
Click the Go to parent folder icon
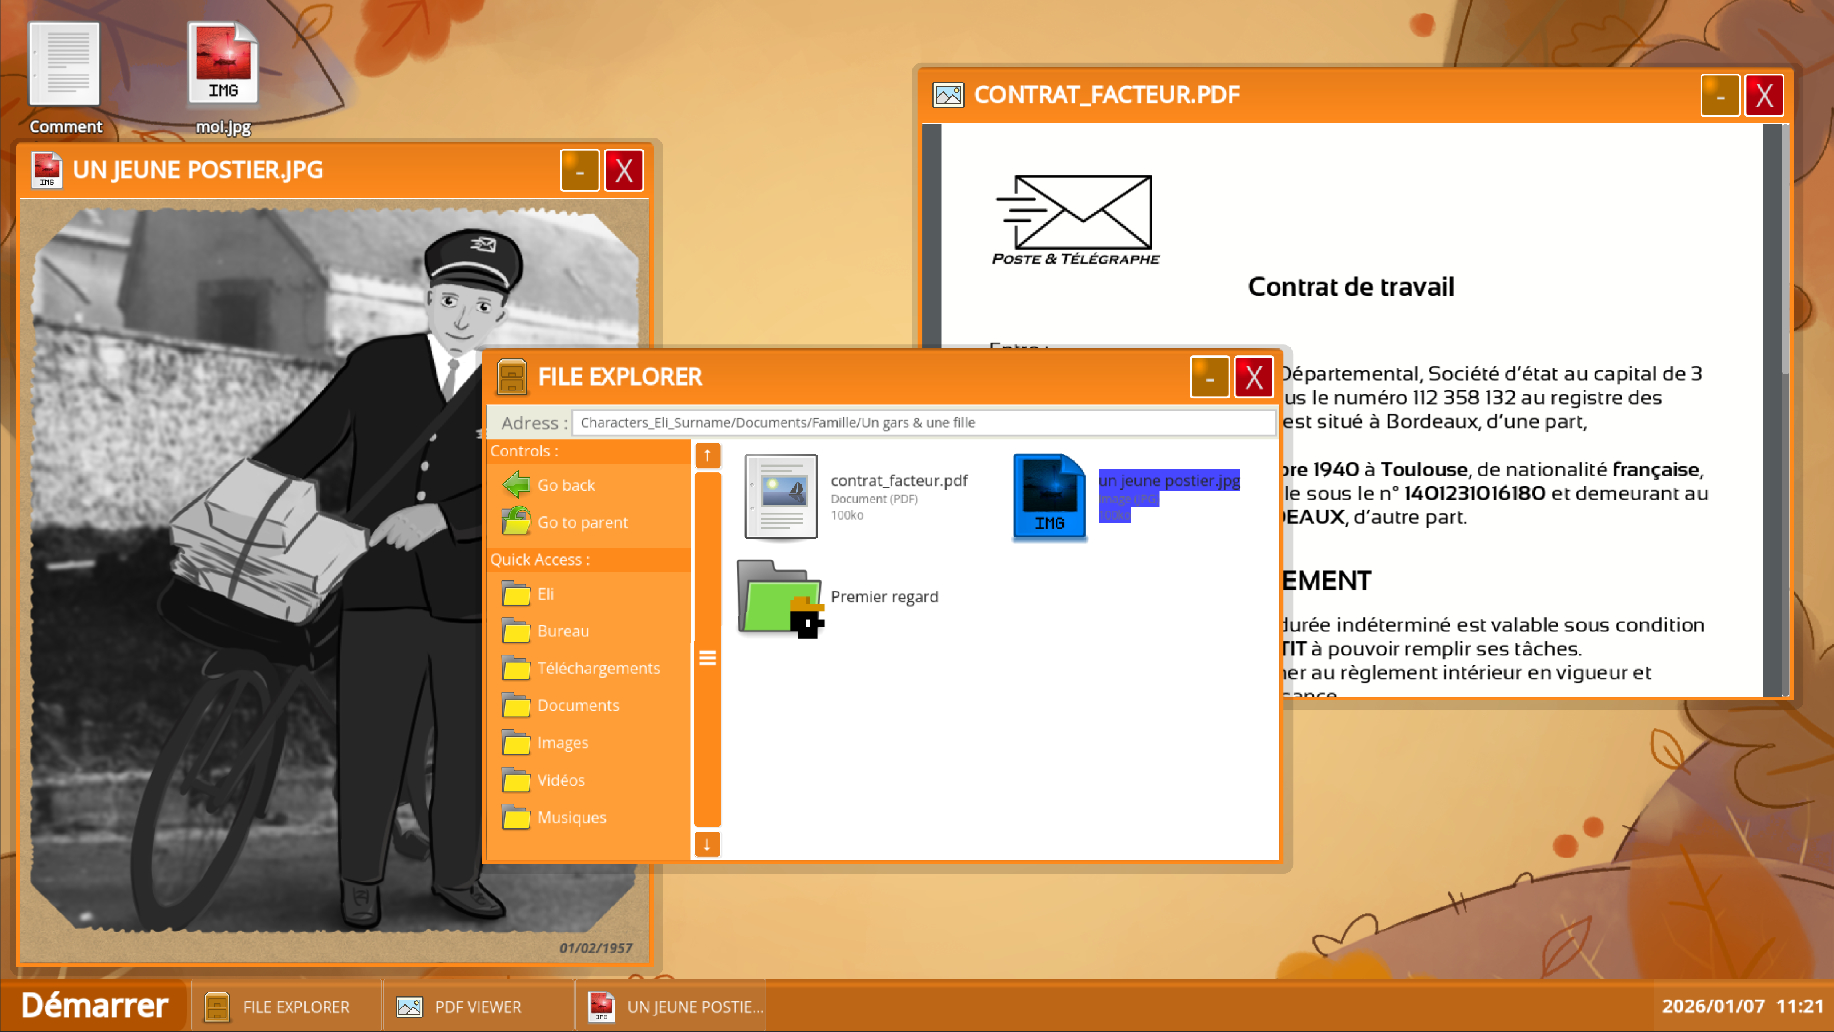(516, 522)
